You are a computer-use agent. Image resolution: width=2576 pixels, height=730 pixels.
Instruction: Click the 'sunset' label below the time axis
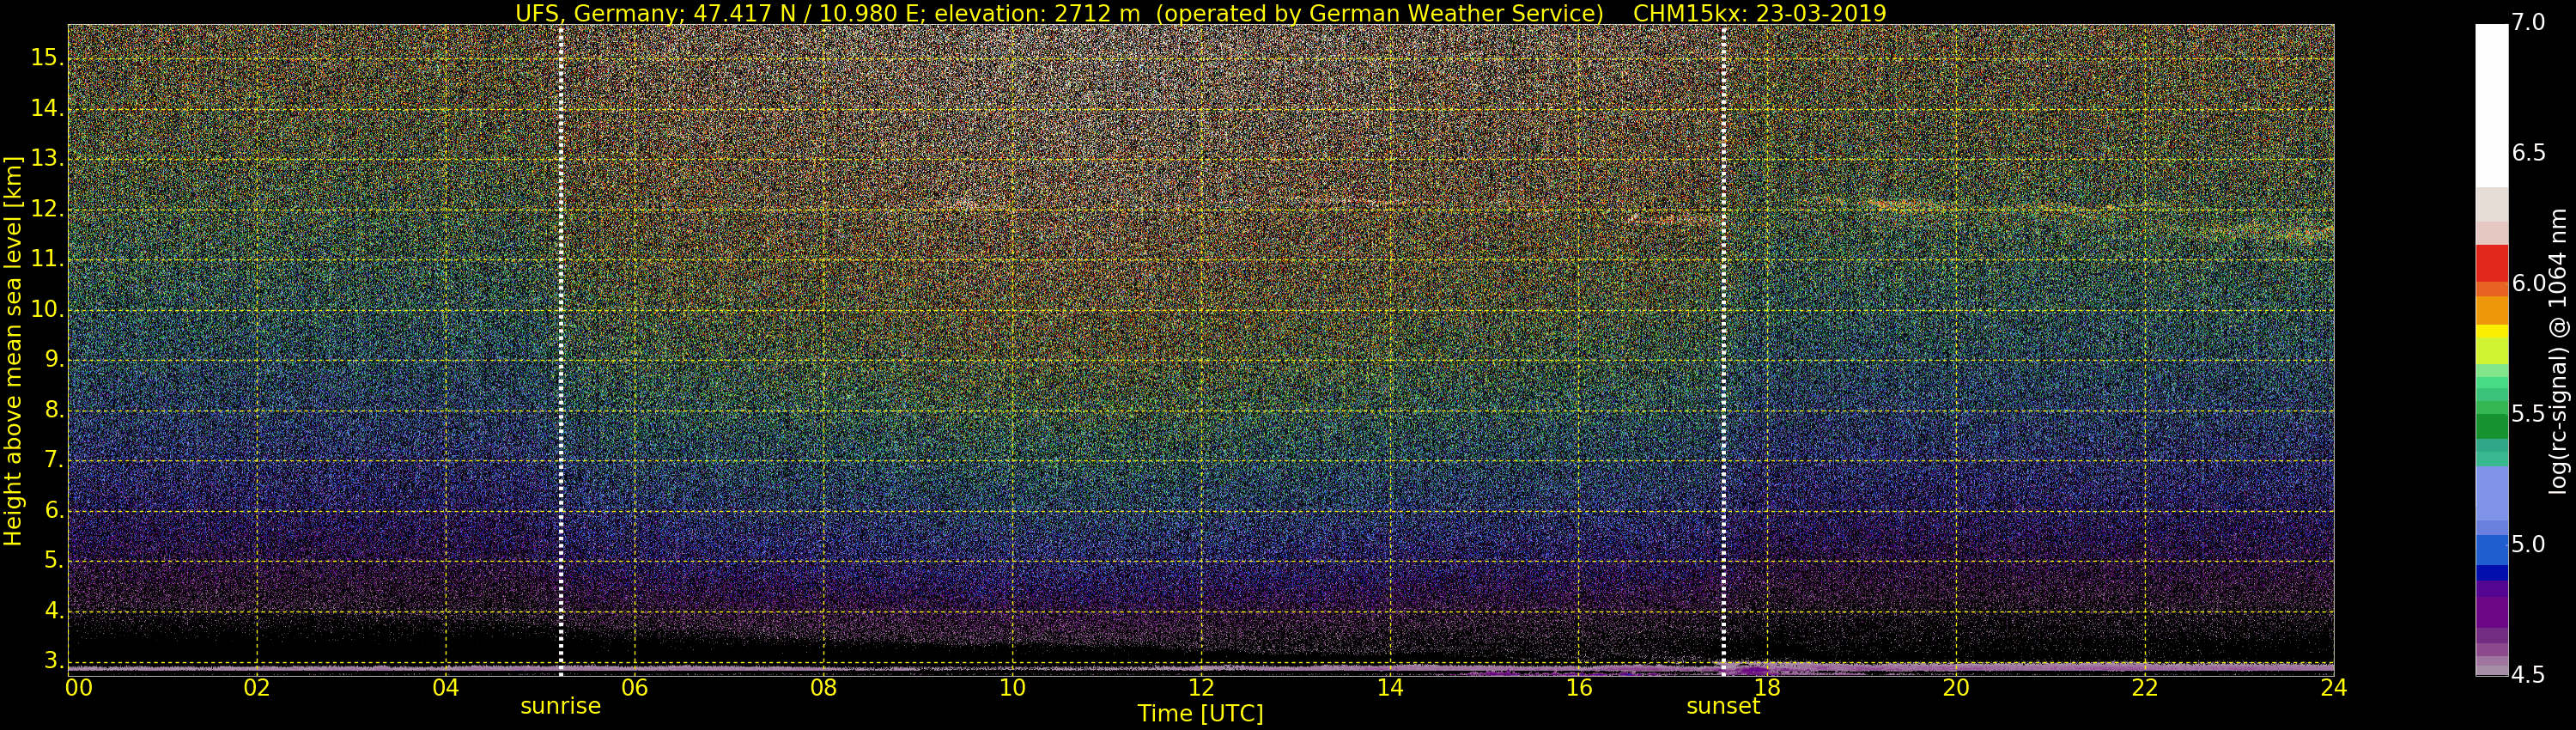pyautogui.click(x=1723, y=706)
